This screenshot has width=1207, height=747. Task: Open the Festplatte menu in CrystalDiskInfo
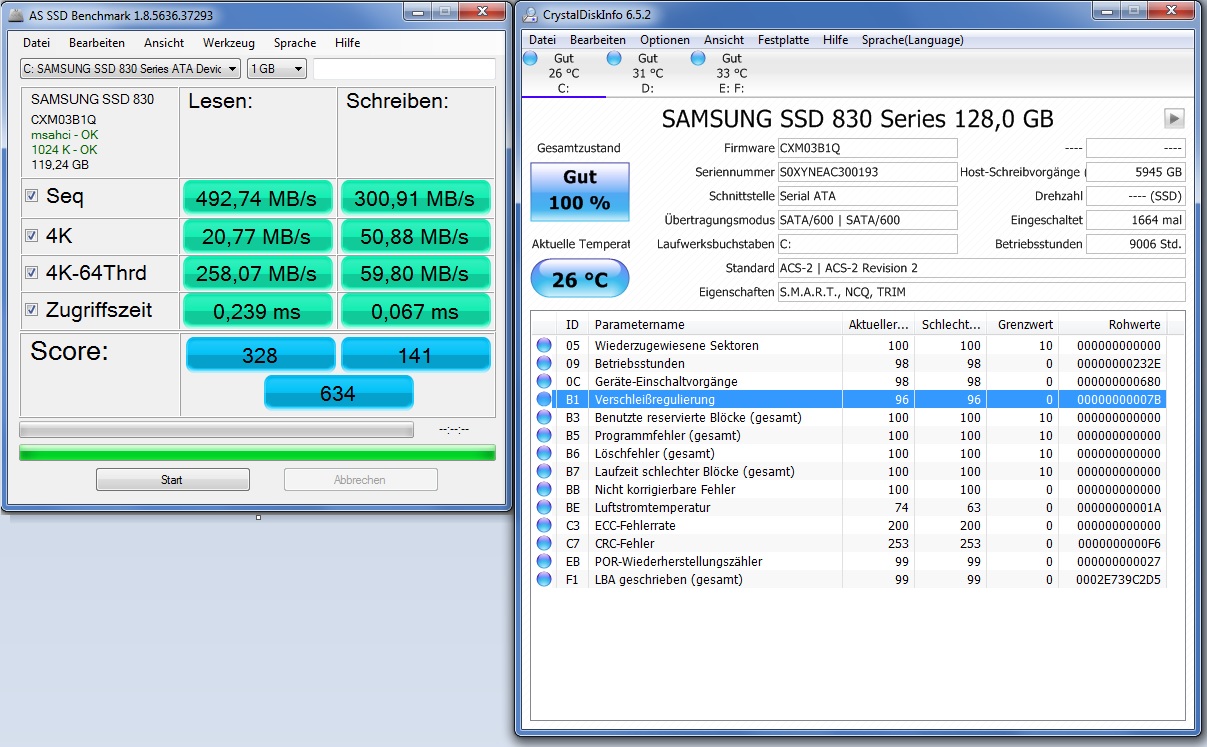[x=784, y=40]
